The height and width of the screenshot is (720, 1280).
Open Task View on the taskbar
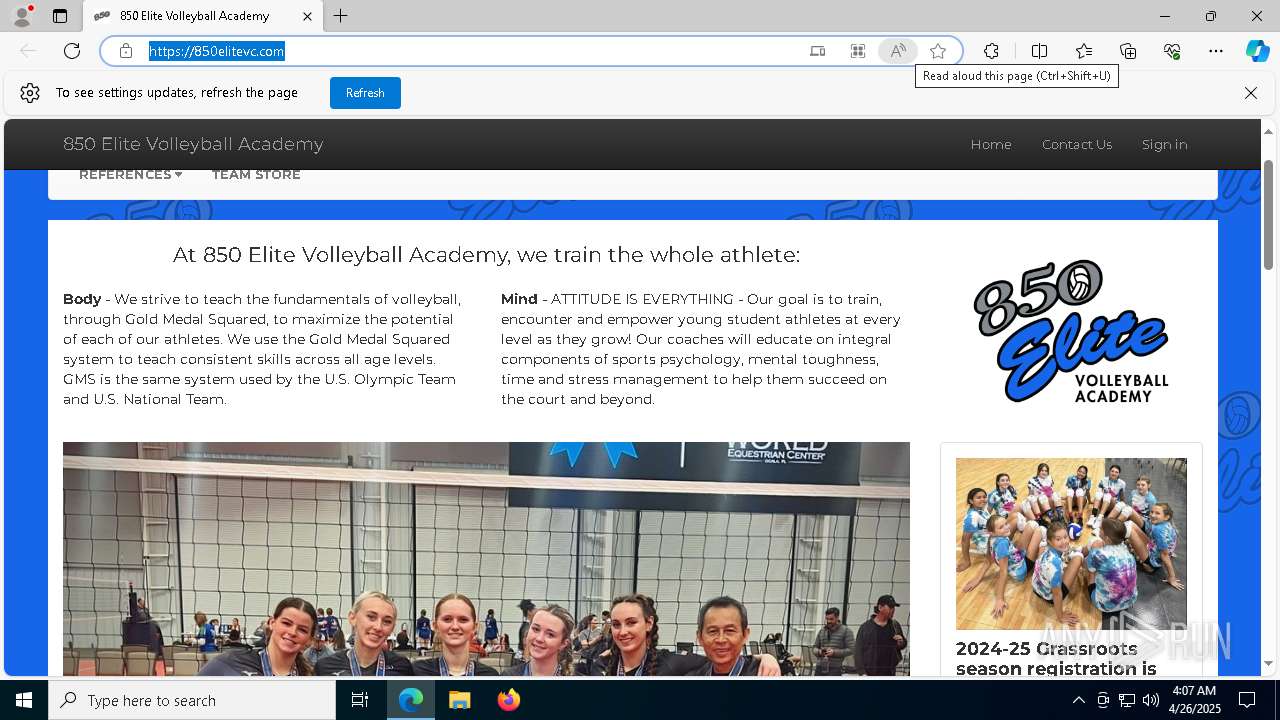pos(360,700)
